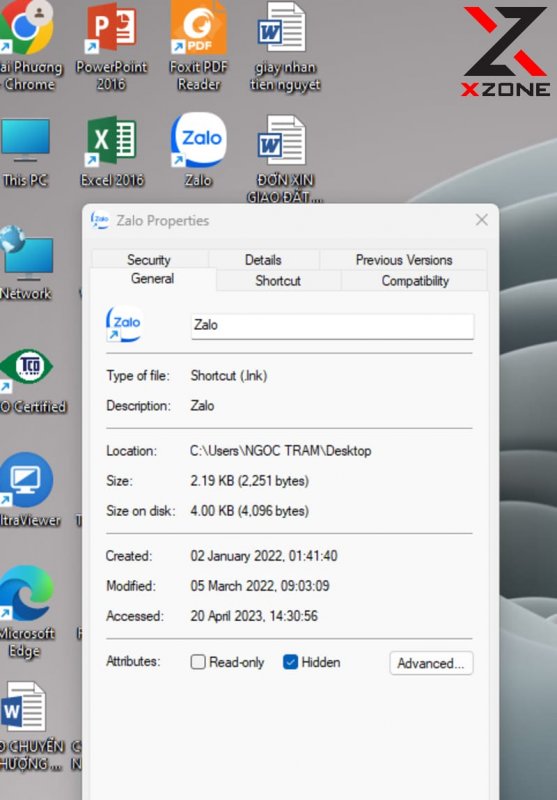
Task: Tick the Read-only attribute checkbox
Action: (198, 662)
